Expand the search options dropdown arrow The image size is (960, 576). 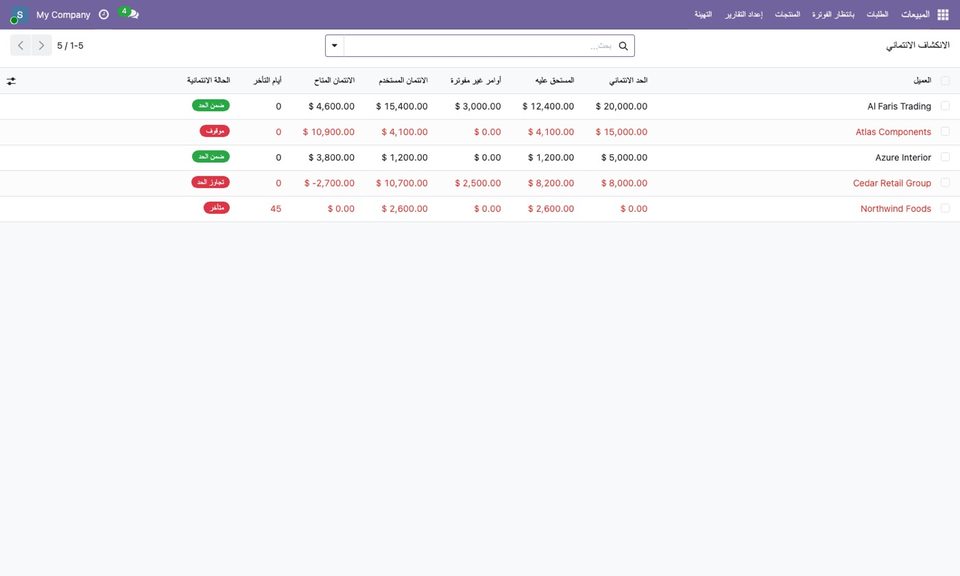[x=335, y=46]
